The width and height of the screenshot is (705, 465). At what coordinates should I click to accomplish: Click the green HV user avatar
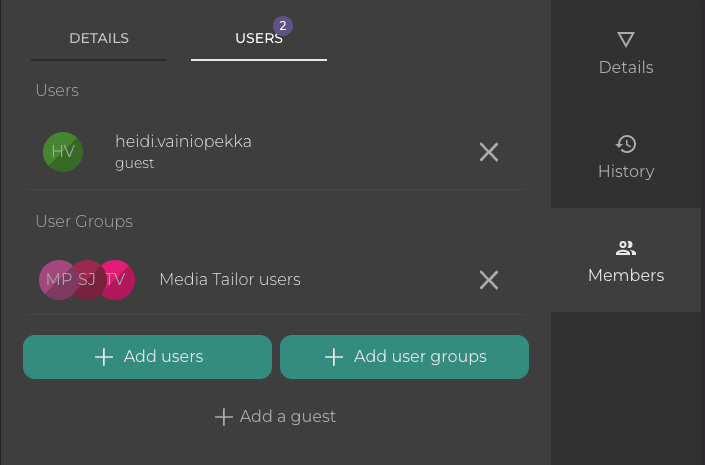[63, 152]
